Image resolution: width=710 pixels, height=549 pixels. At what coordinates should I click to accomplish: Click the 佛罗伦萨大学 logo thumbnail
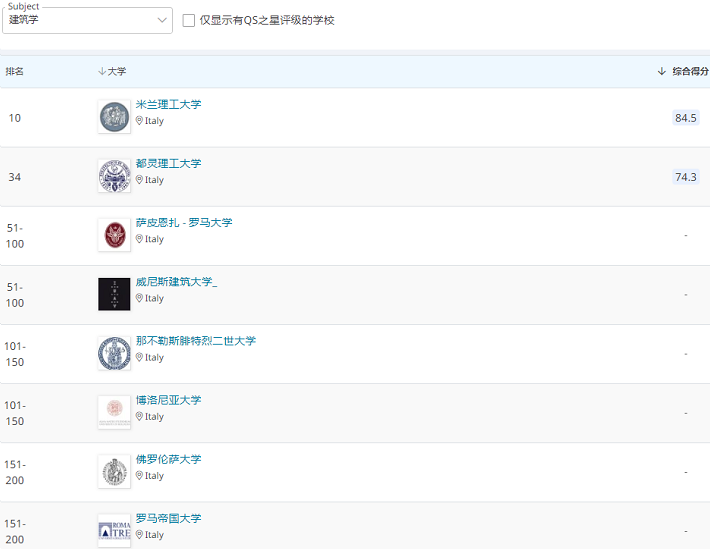114,472
